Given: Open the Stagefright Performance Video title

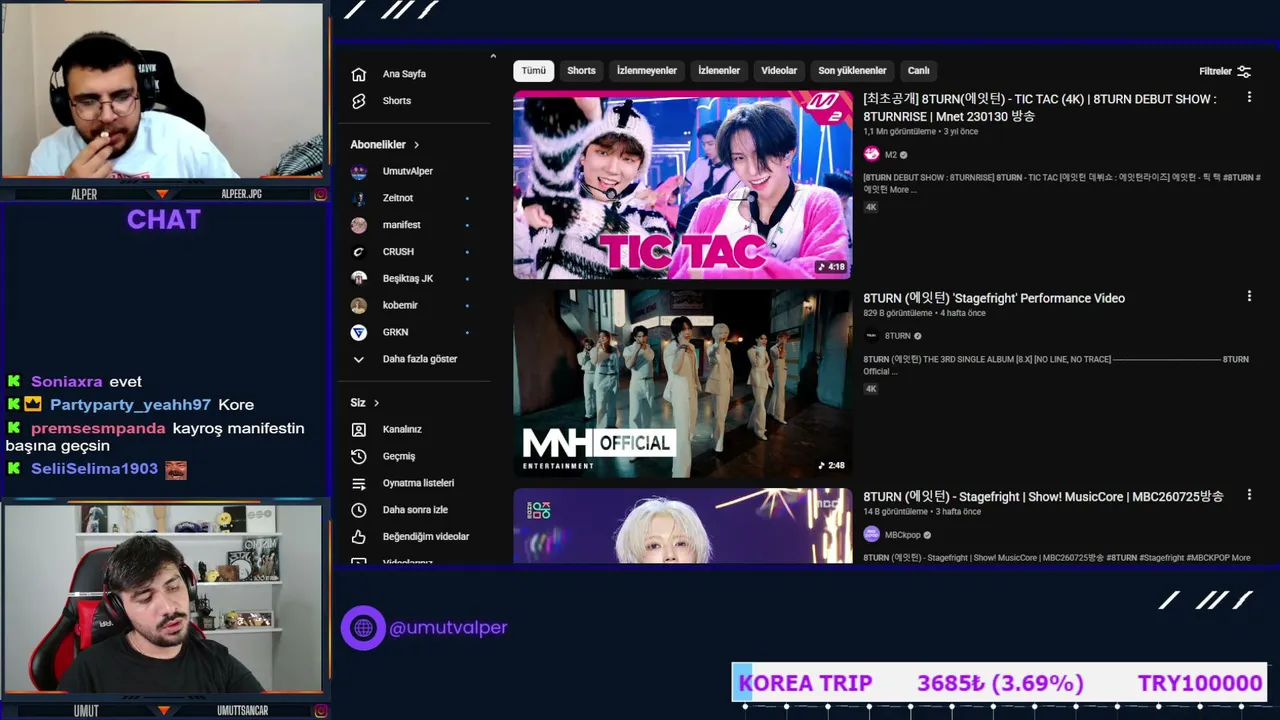Looking at the screenshot, I should (x=994, y=298).
